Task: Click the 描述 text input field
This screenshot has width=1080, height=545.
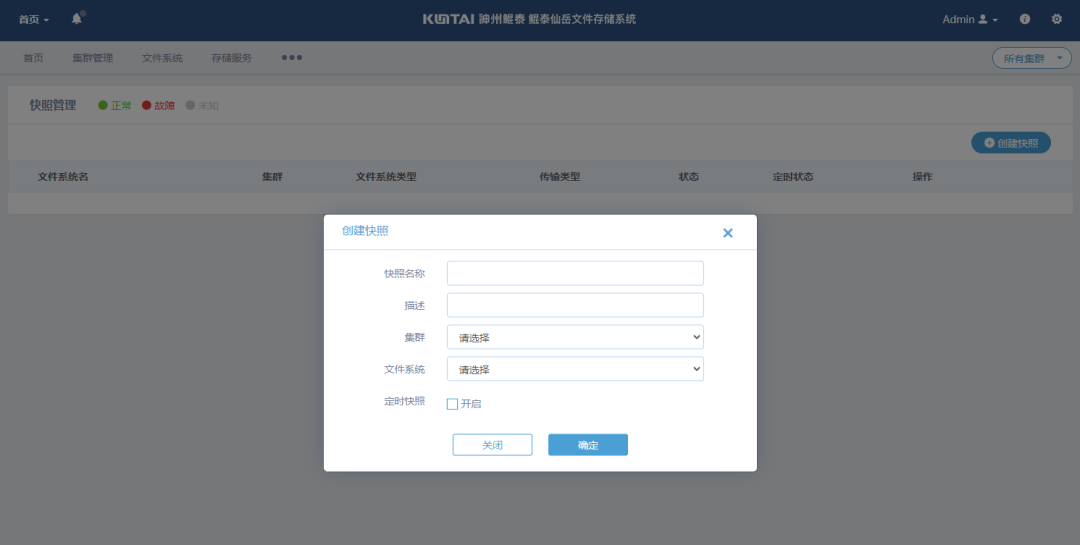Action: click(575, 305)
